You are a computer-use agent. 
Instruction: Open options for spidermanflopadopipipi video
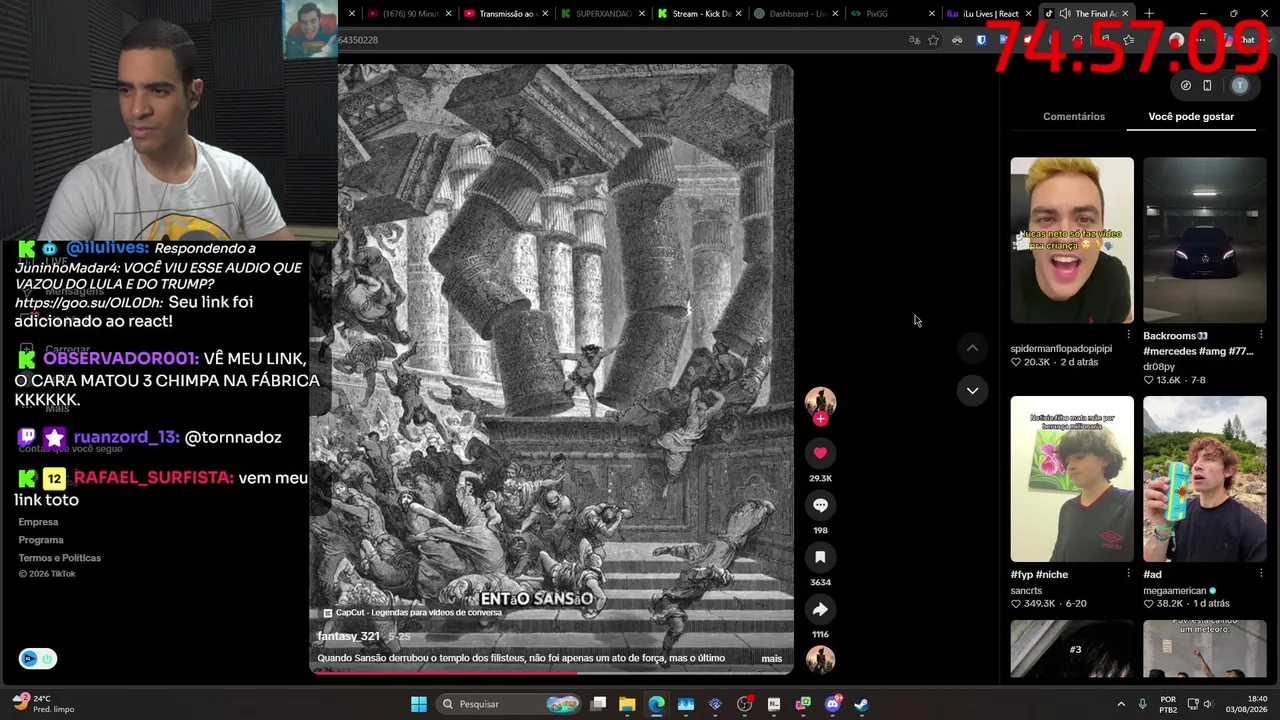point(1128,335)
